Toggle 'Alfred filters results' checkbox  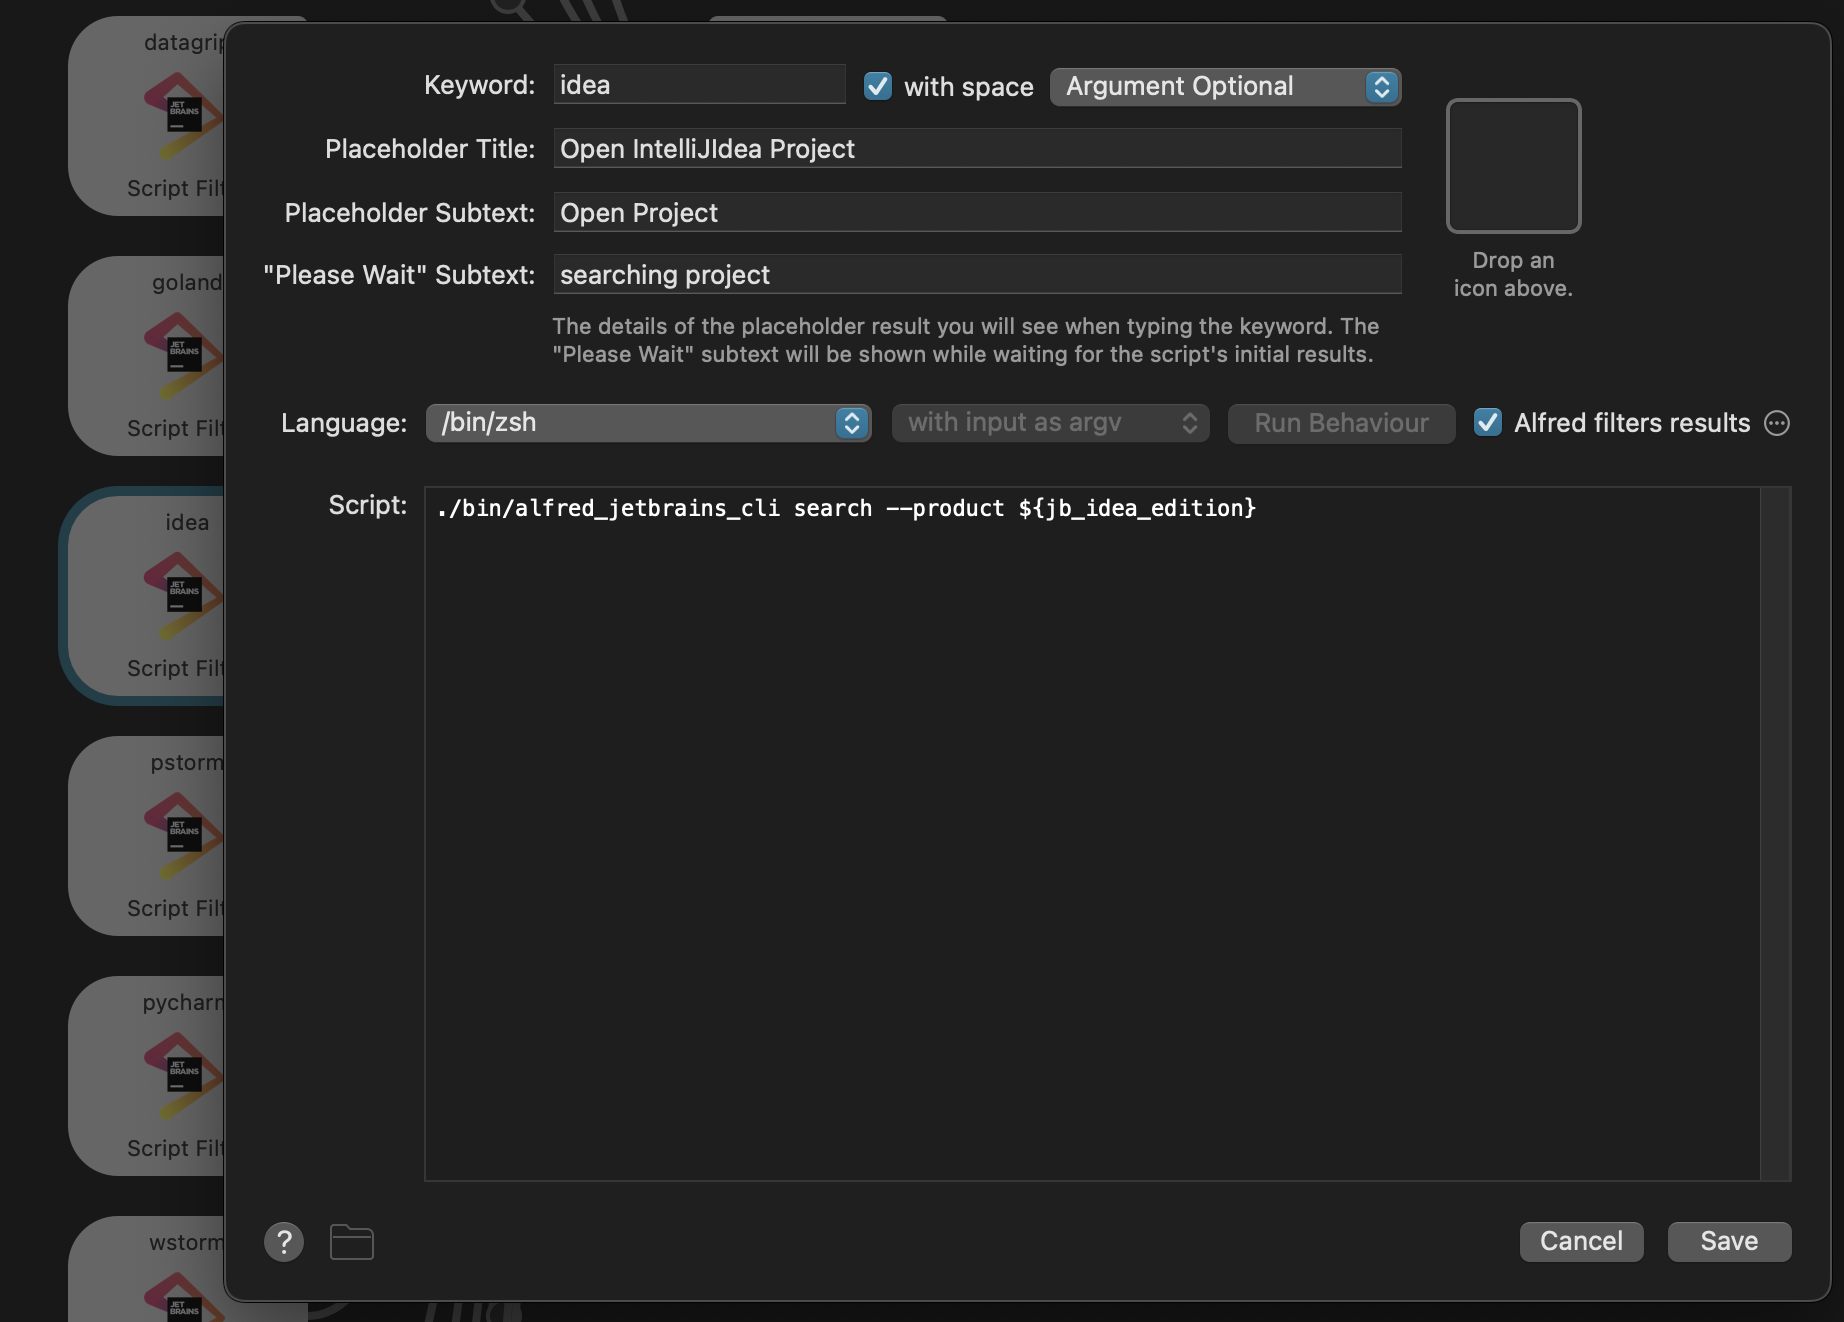click(x=1488, y=422)
